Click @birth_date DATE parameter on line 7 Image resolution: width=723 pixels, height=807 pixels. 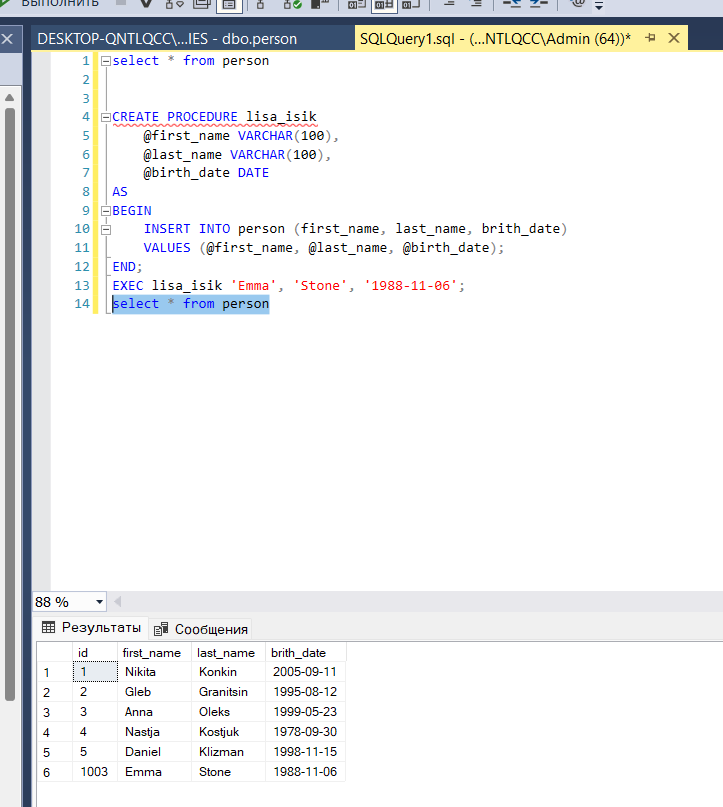206,173
